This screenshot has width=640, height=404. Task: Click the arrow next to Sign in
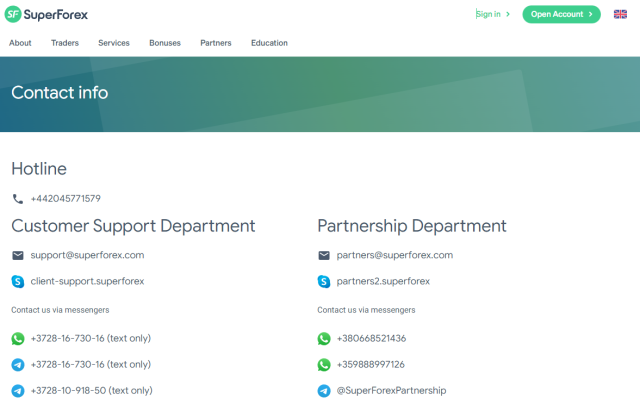click(508, 14)
